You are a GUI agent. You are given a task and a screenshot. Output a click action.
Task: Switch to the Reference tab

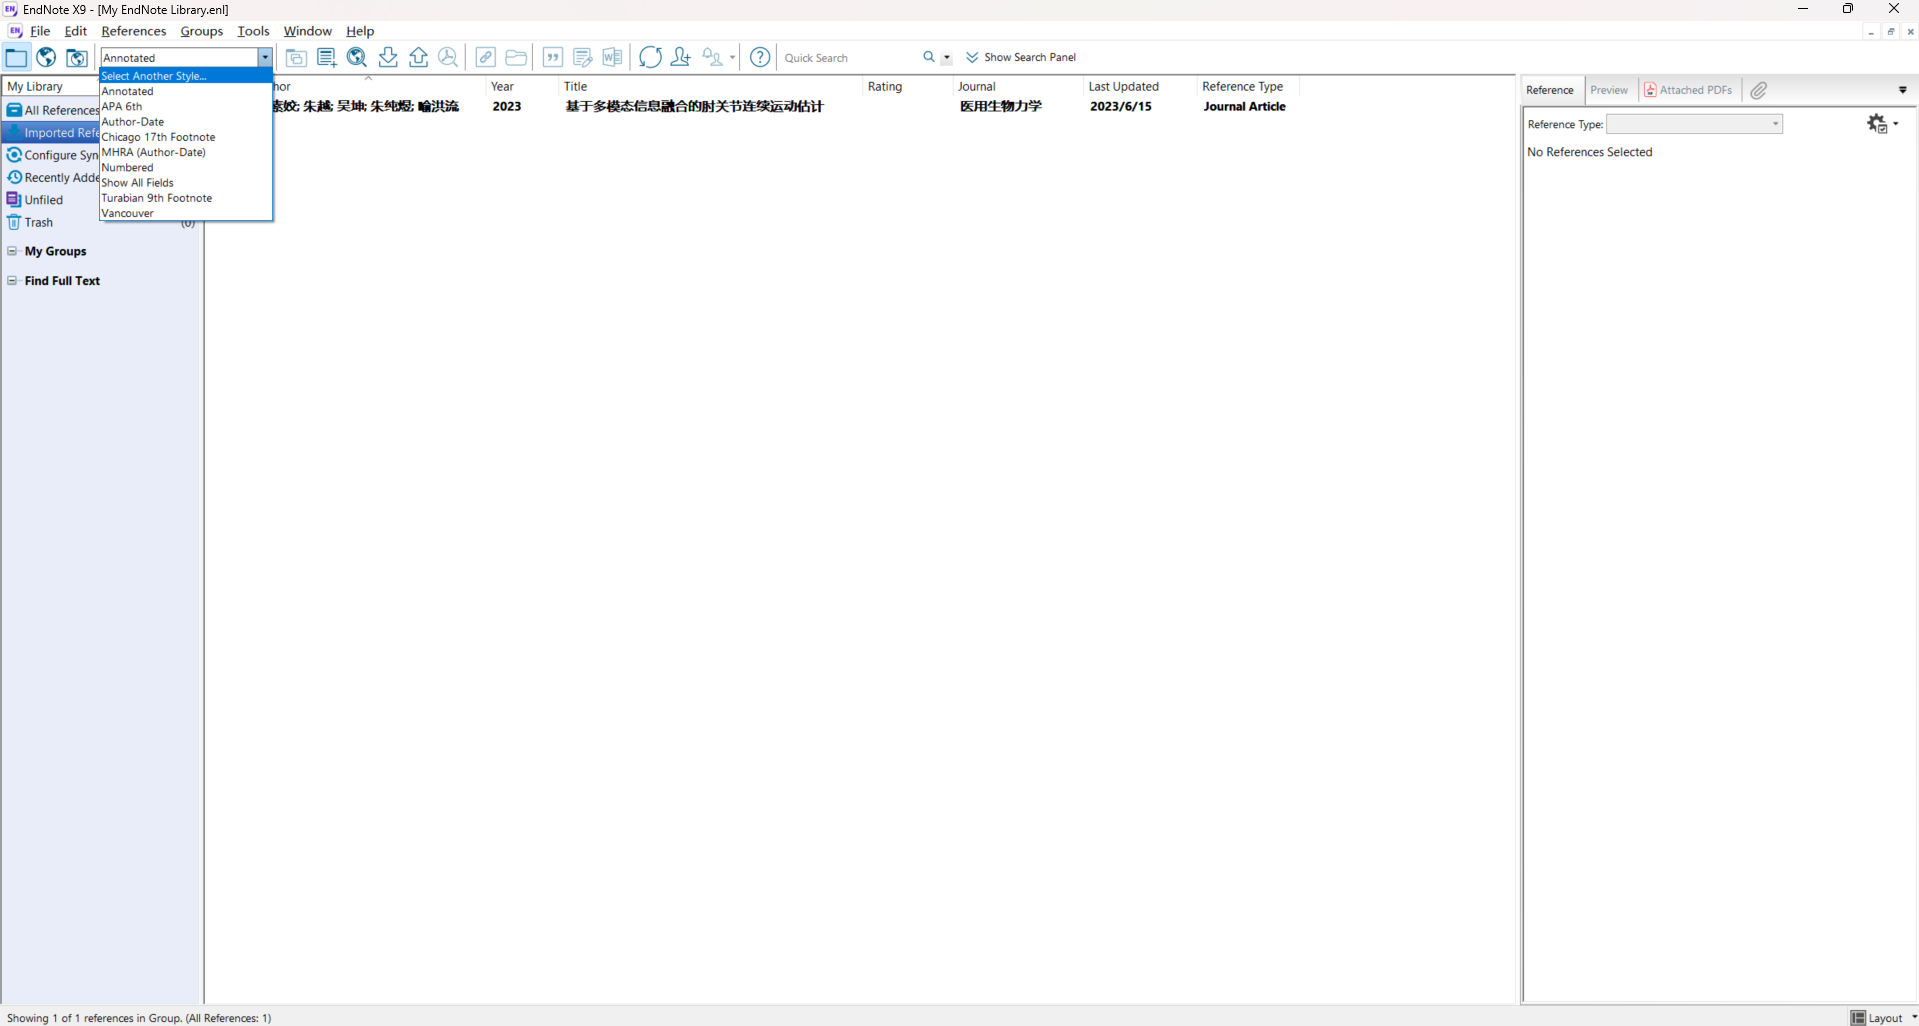(x=1550, y=90)
